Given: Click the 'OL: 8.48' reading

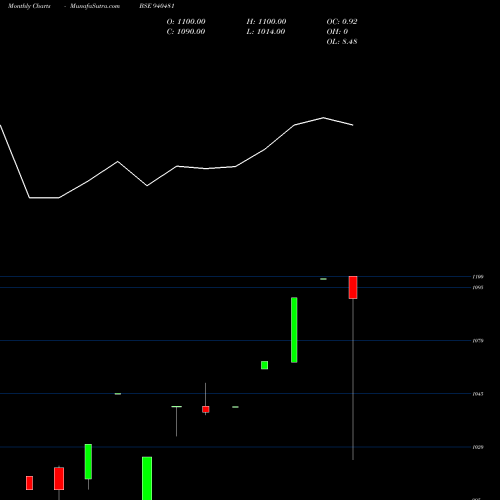Looking at the screenshot, I should pyautogui.click(x=342, y=42).
